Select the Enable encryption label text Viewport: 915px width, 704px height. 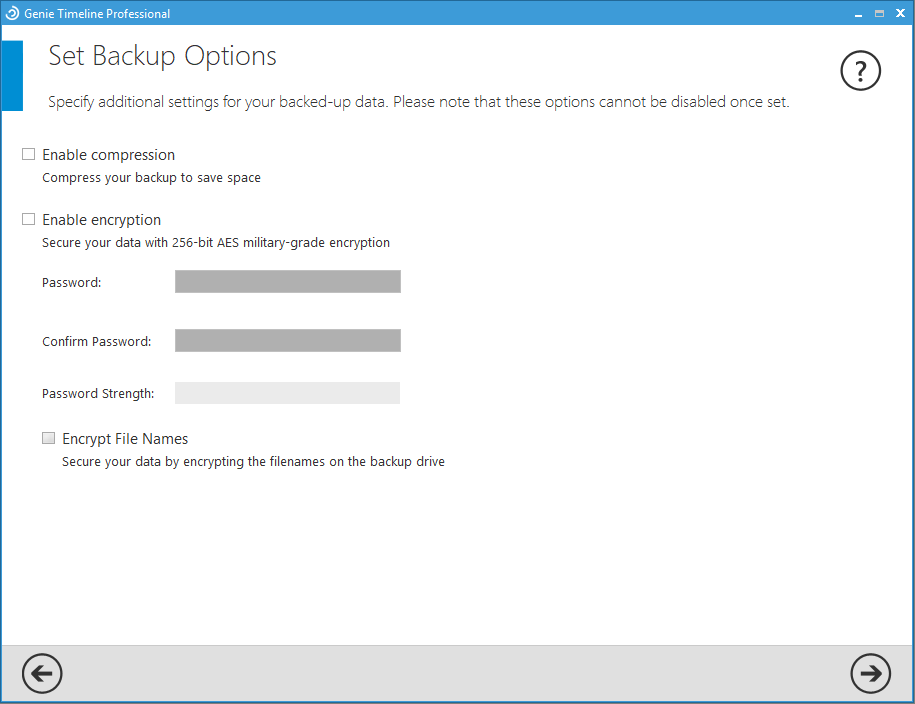(101, 219)
